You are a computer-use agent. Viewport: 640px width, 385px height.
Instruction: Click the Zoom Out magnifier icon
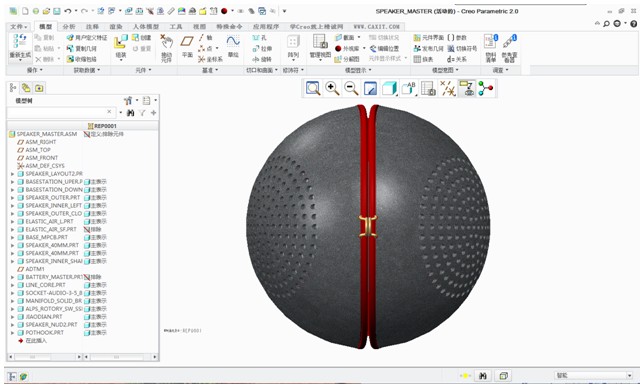351,88
